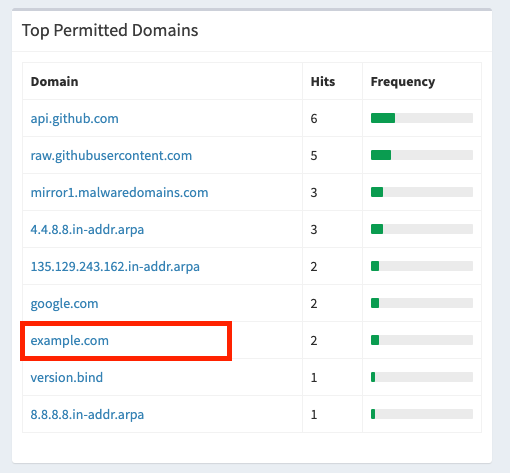510x473 pixels.
Task: Click the google.com frequency bar
Action: 422,303
